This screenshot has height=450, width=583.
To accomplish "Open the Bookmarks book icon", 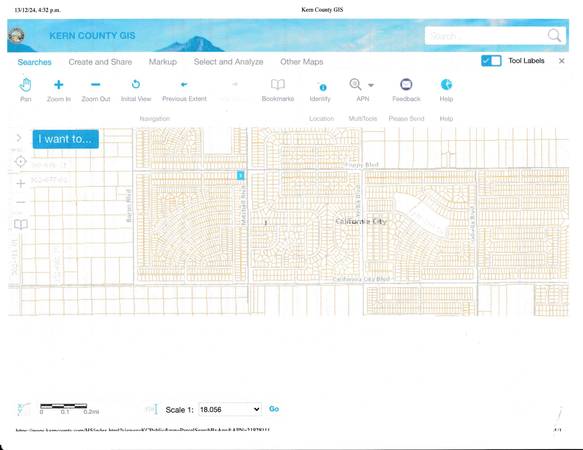I will coord(278,85).
